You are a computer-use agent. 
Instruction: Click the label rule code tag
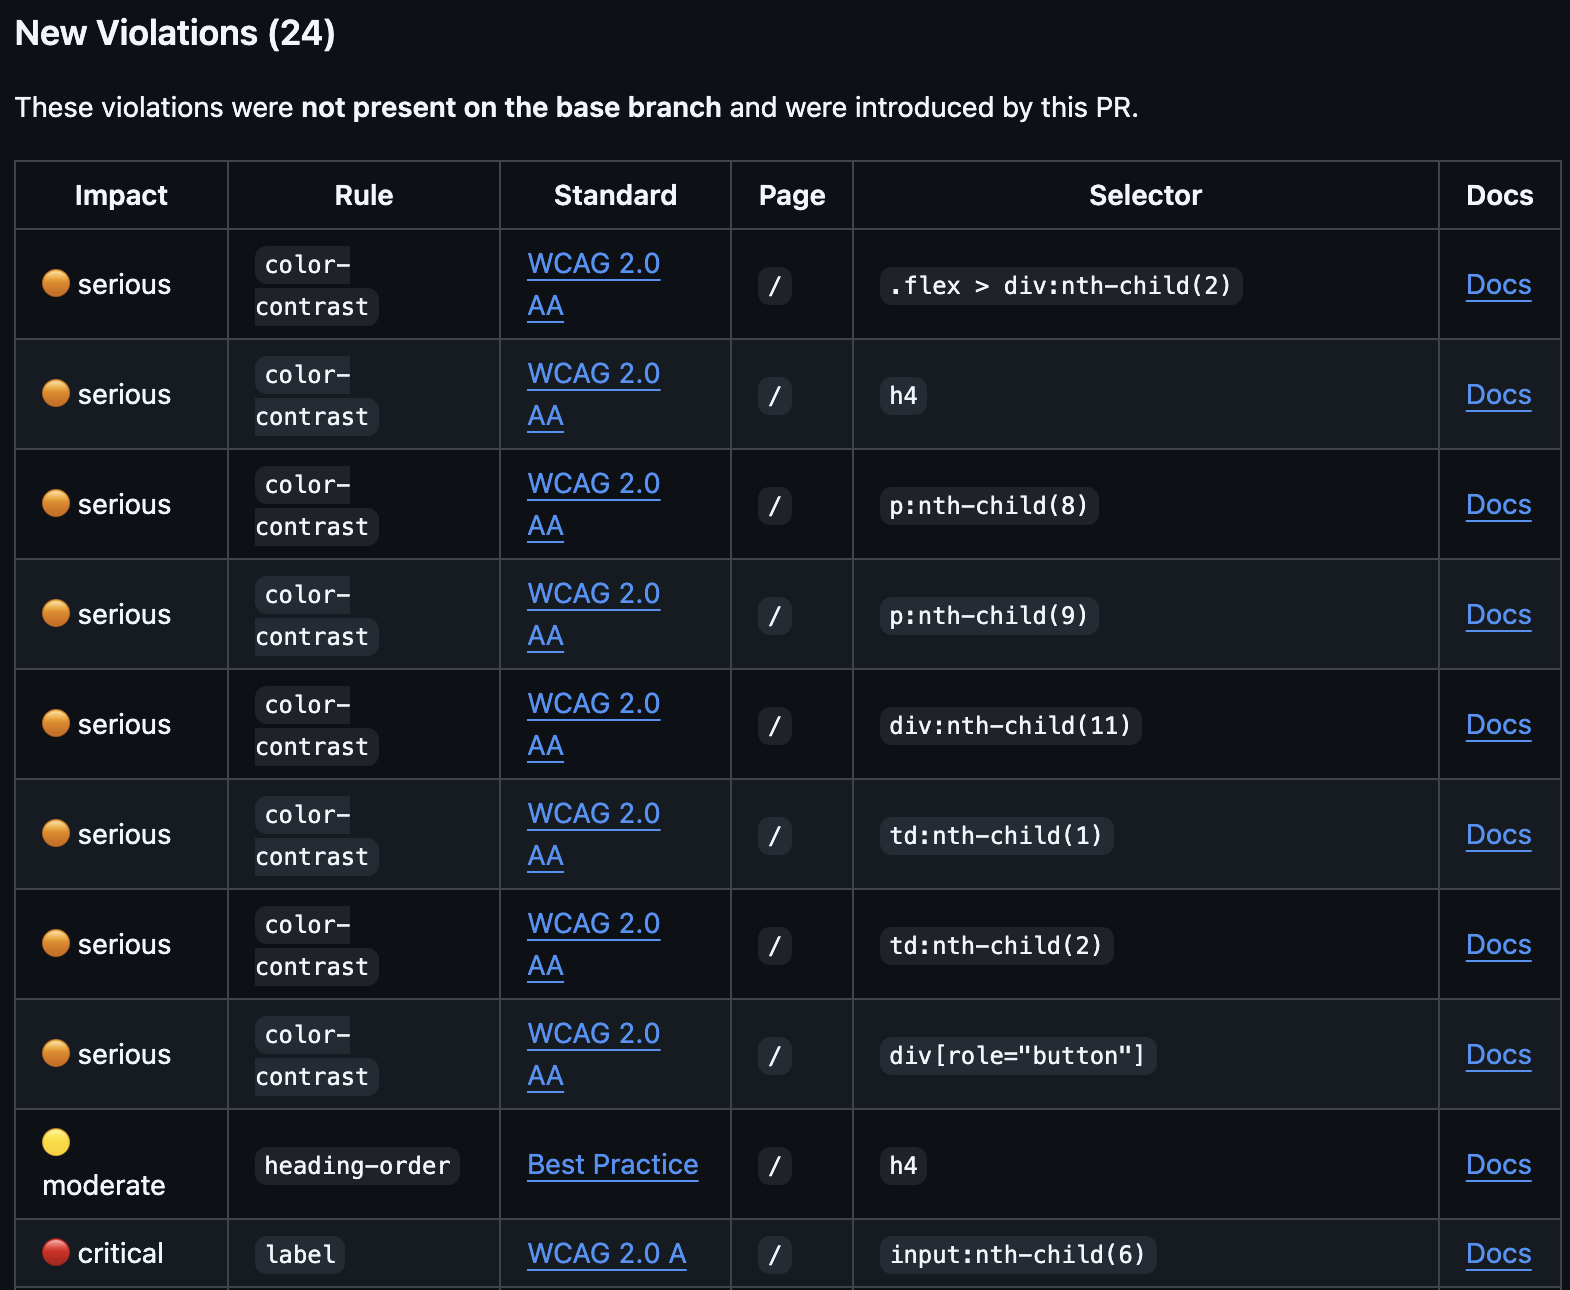300,1255
